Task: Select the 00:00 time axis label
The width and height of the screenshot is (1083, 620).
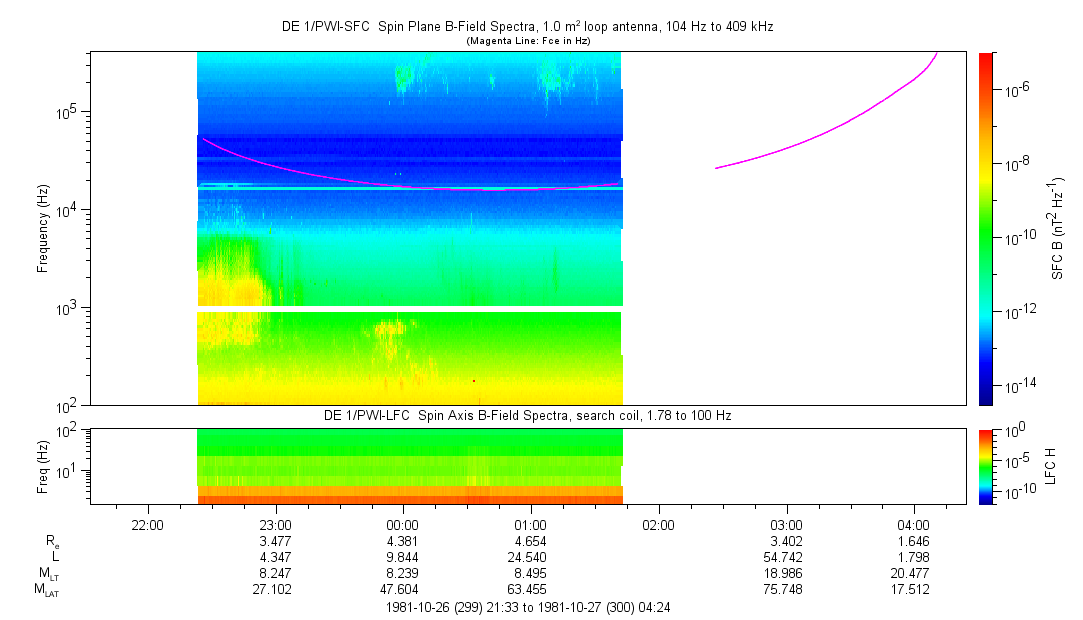Action: 402,525
